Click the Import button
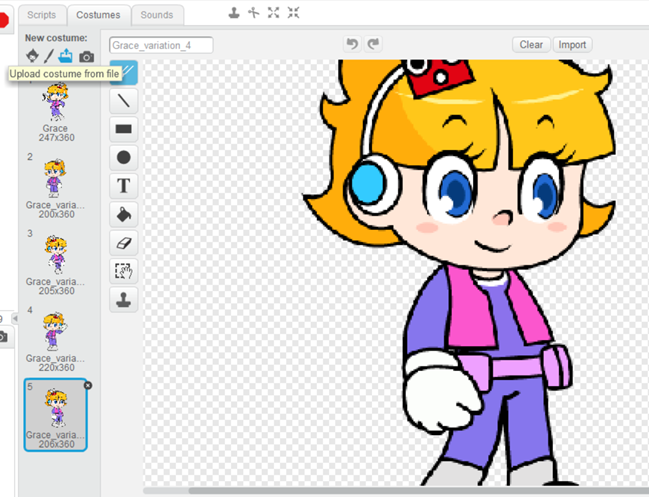 tap(572, 45)
